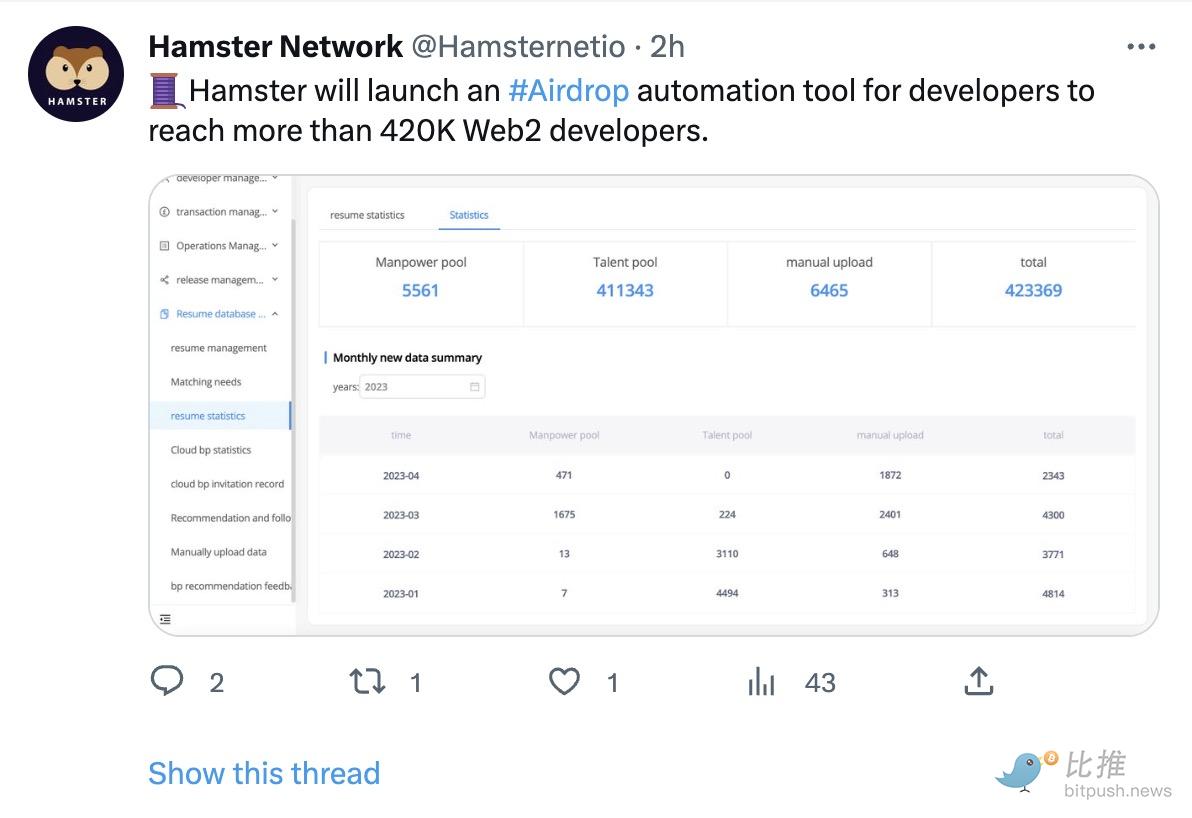Open Cloud bp statistics sidebar item

(x=211, y=450)
